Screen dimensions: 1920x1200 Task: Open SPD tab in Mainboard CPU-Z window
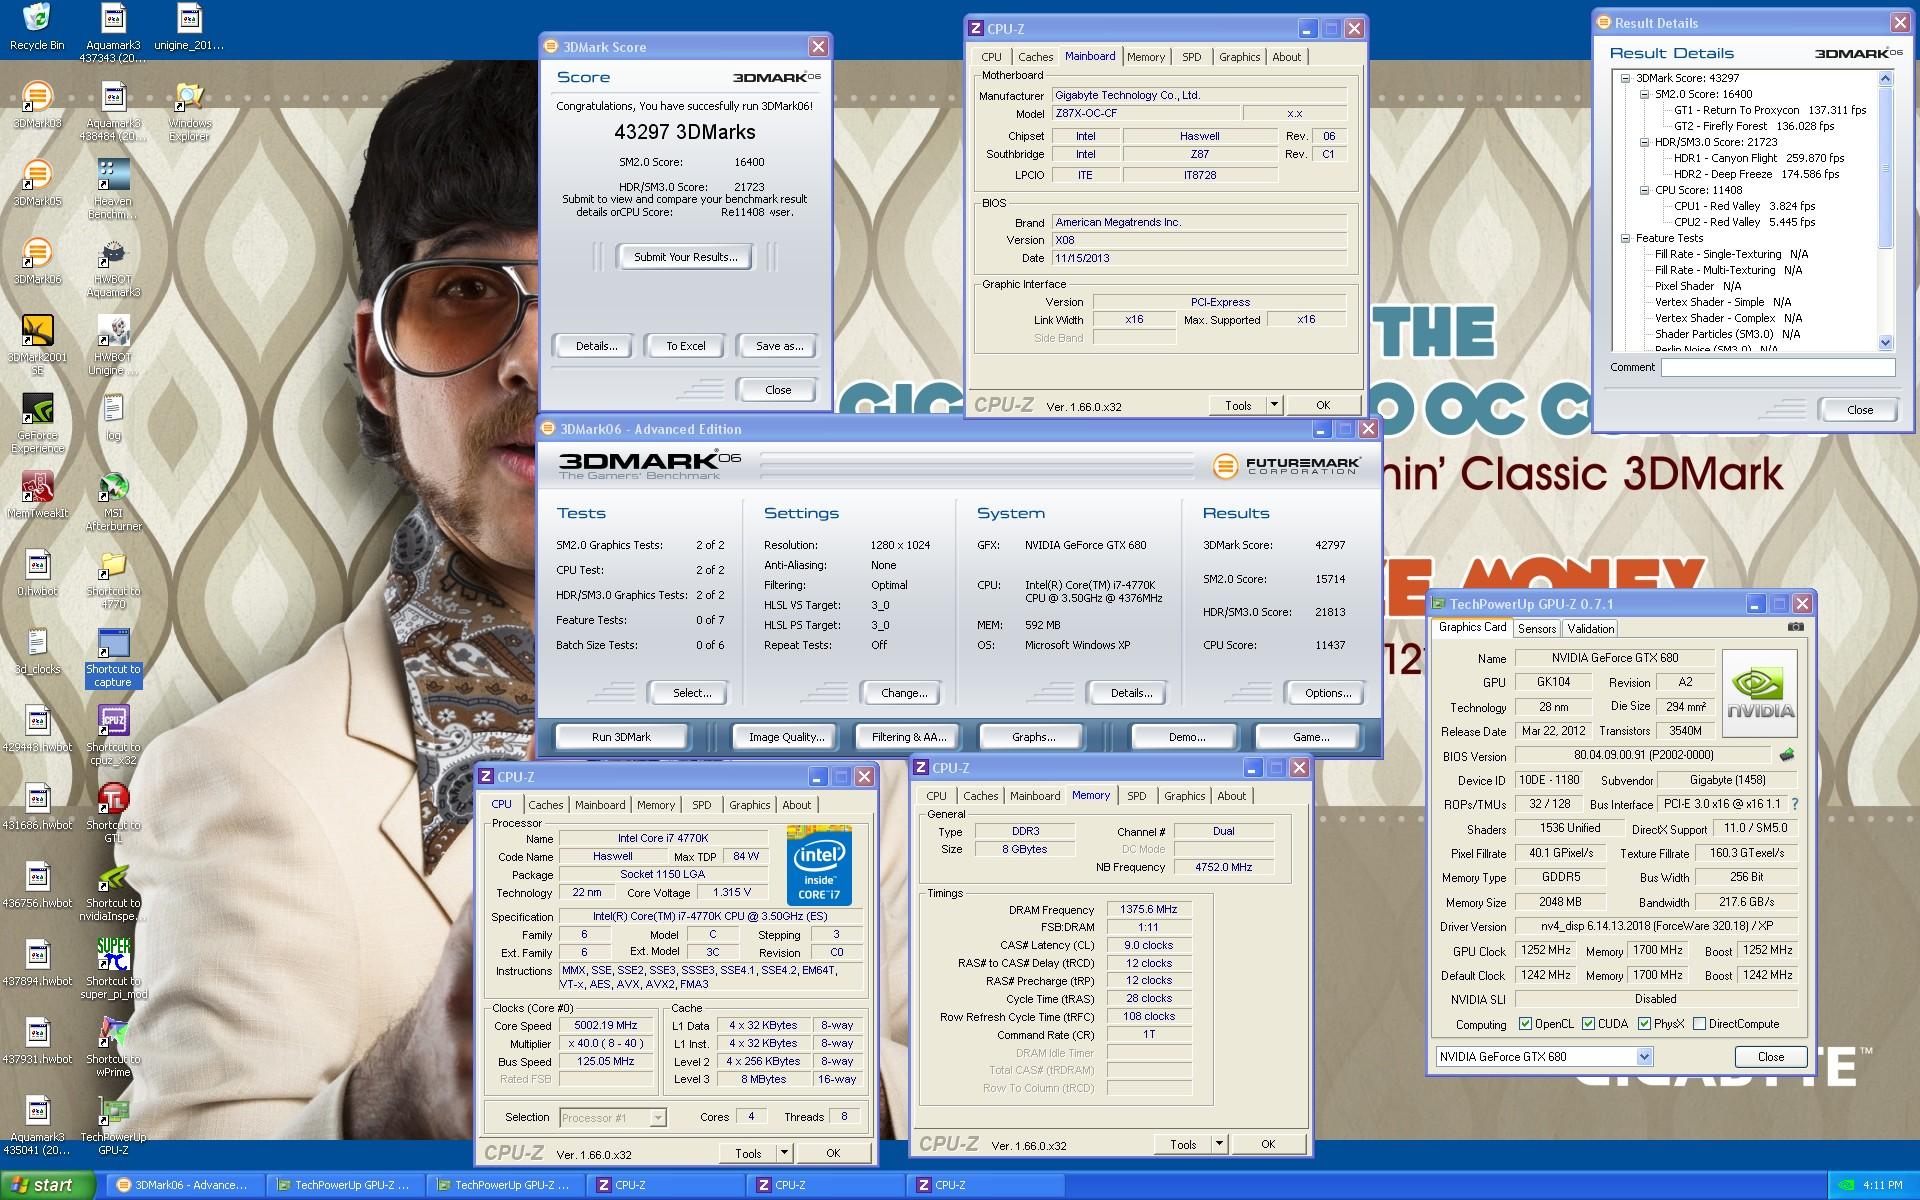(x=1191, y=57)
